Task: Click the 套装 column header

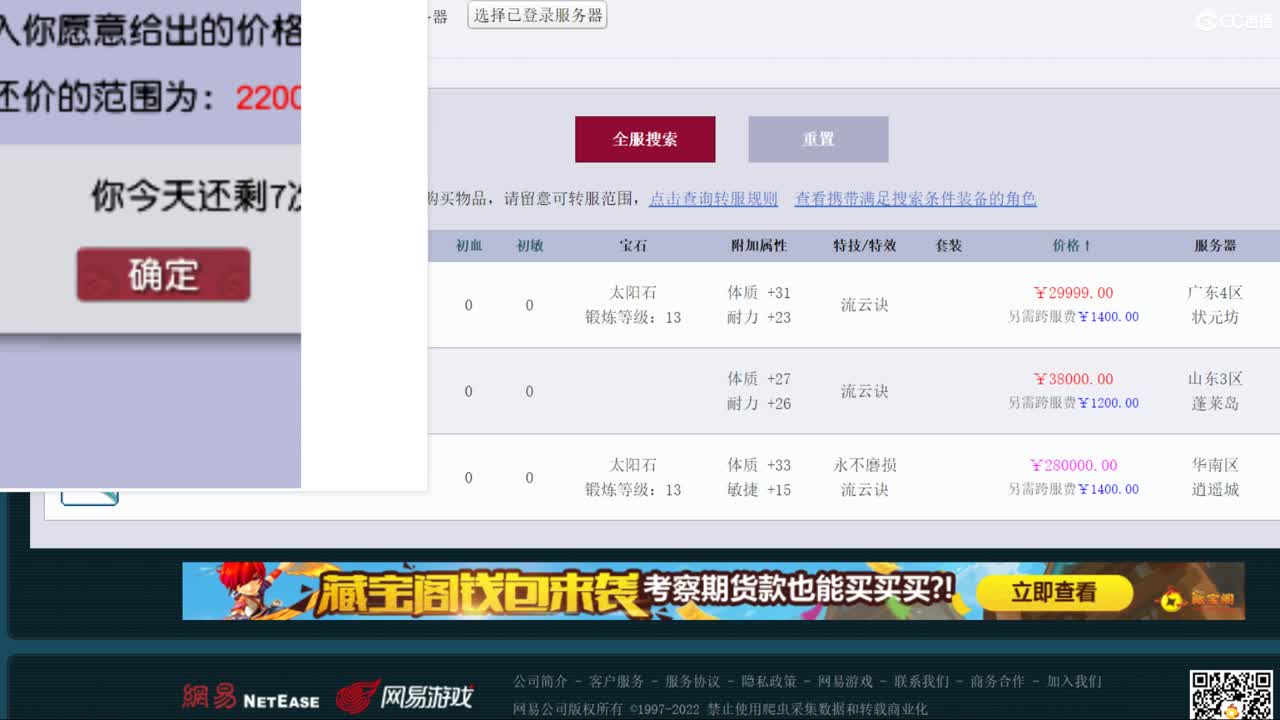Action: pyautogui.click(x=948, y=245)
